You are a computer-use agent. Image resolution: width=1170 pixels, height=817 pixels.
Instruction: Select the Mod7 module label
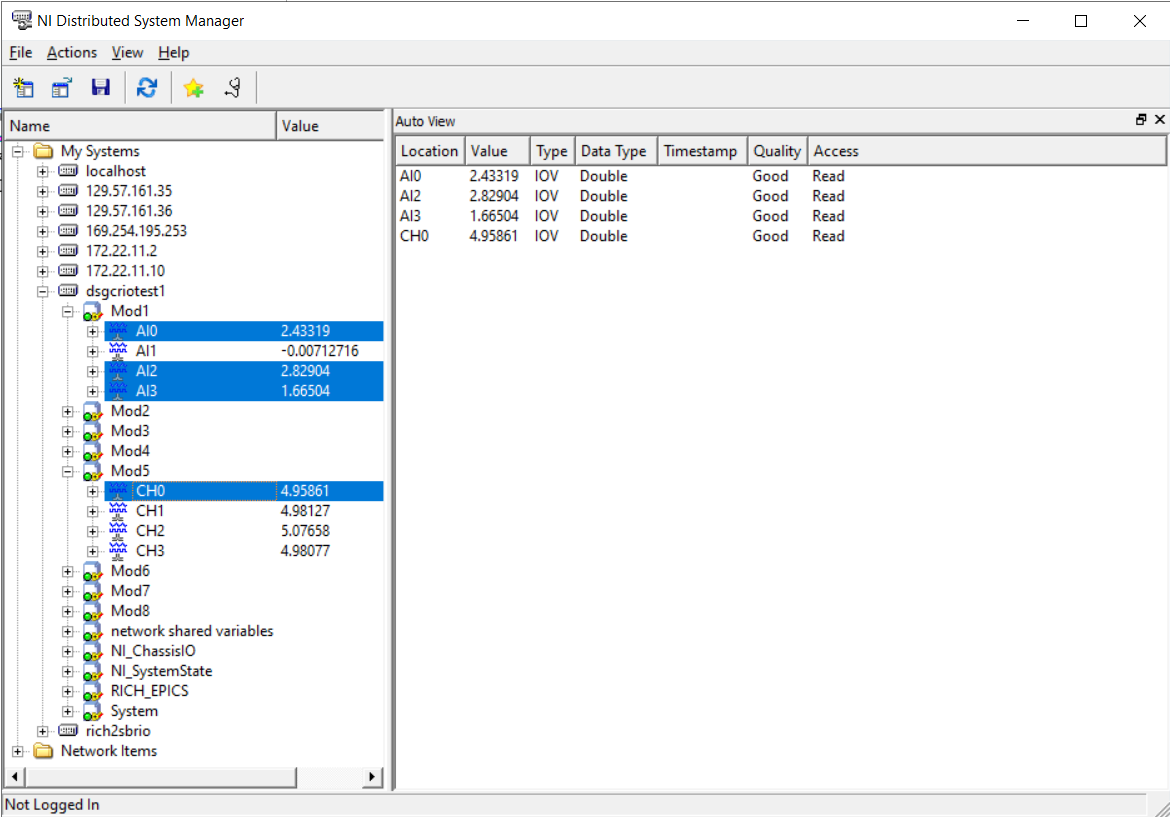pyautogui.click(x=130, y=591)
